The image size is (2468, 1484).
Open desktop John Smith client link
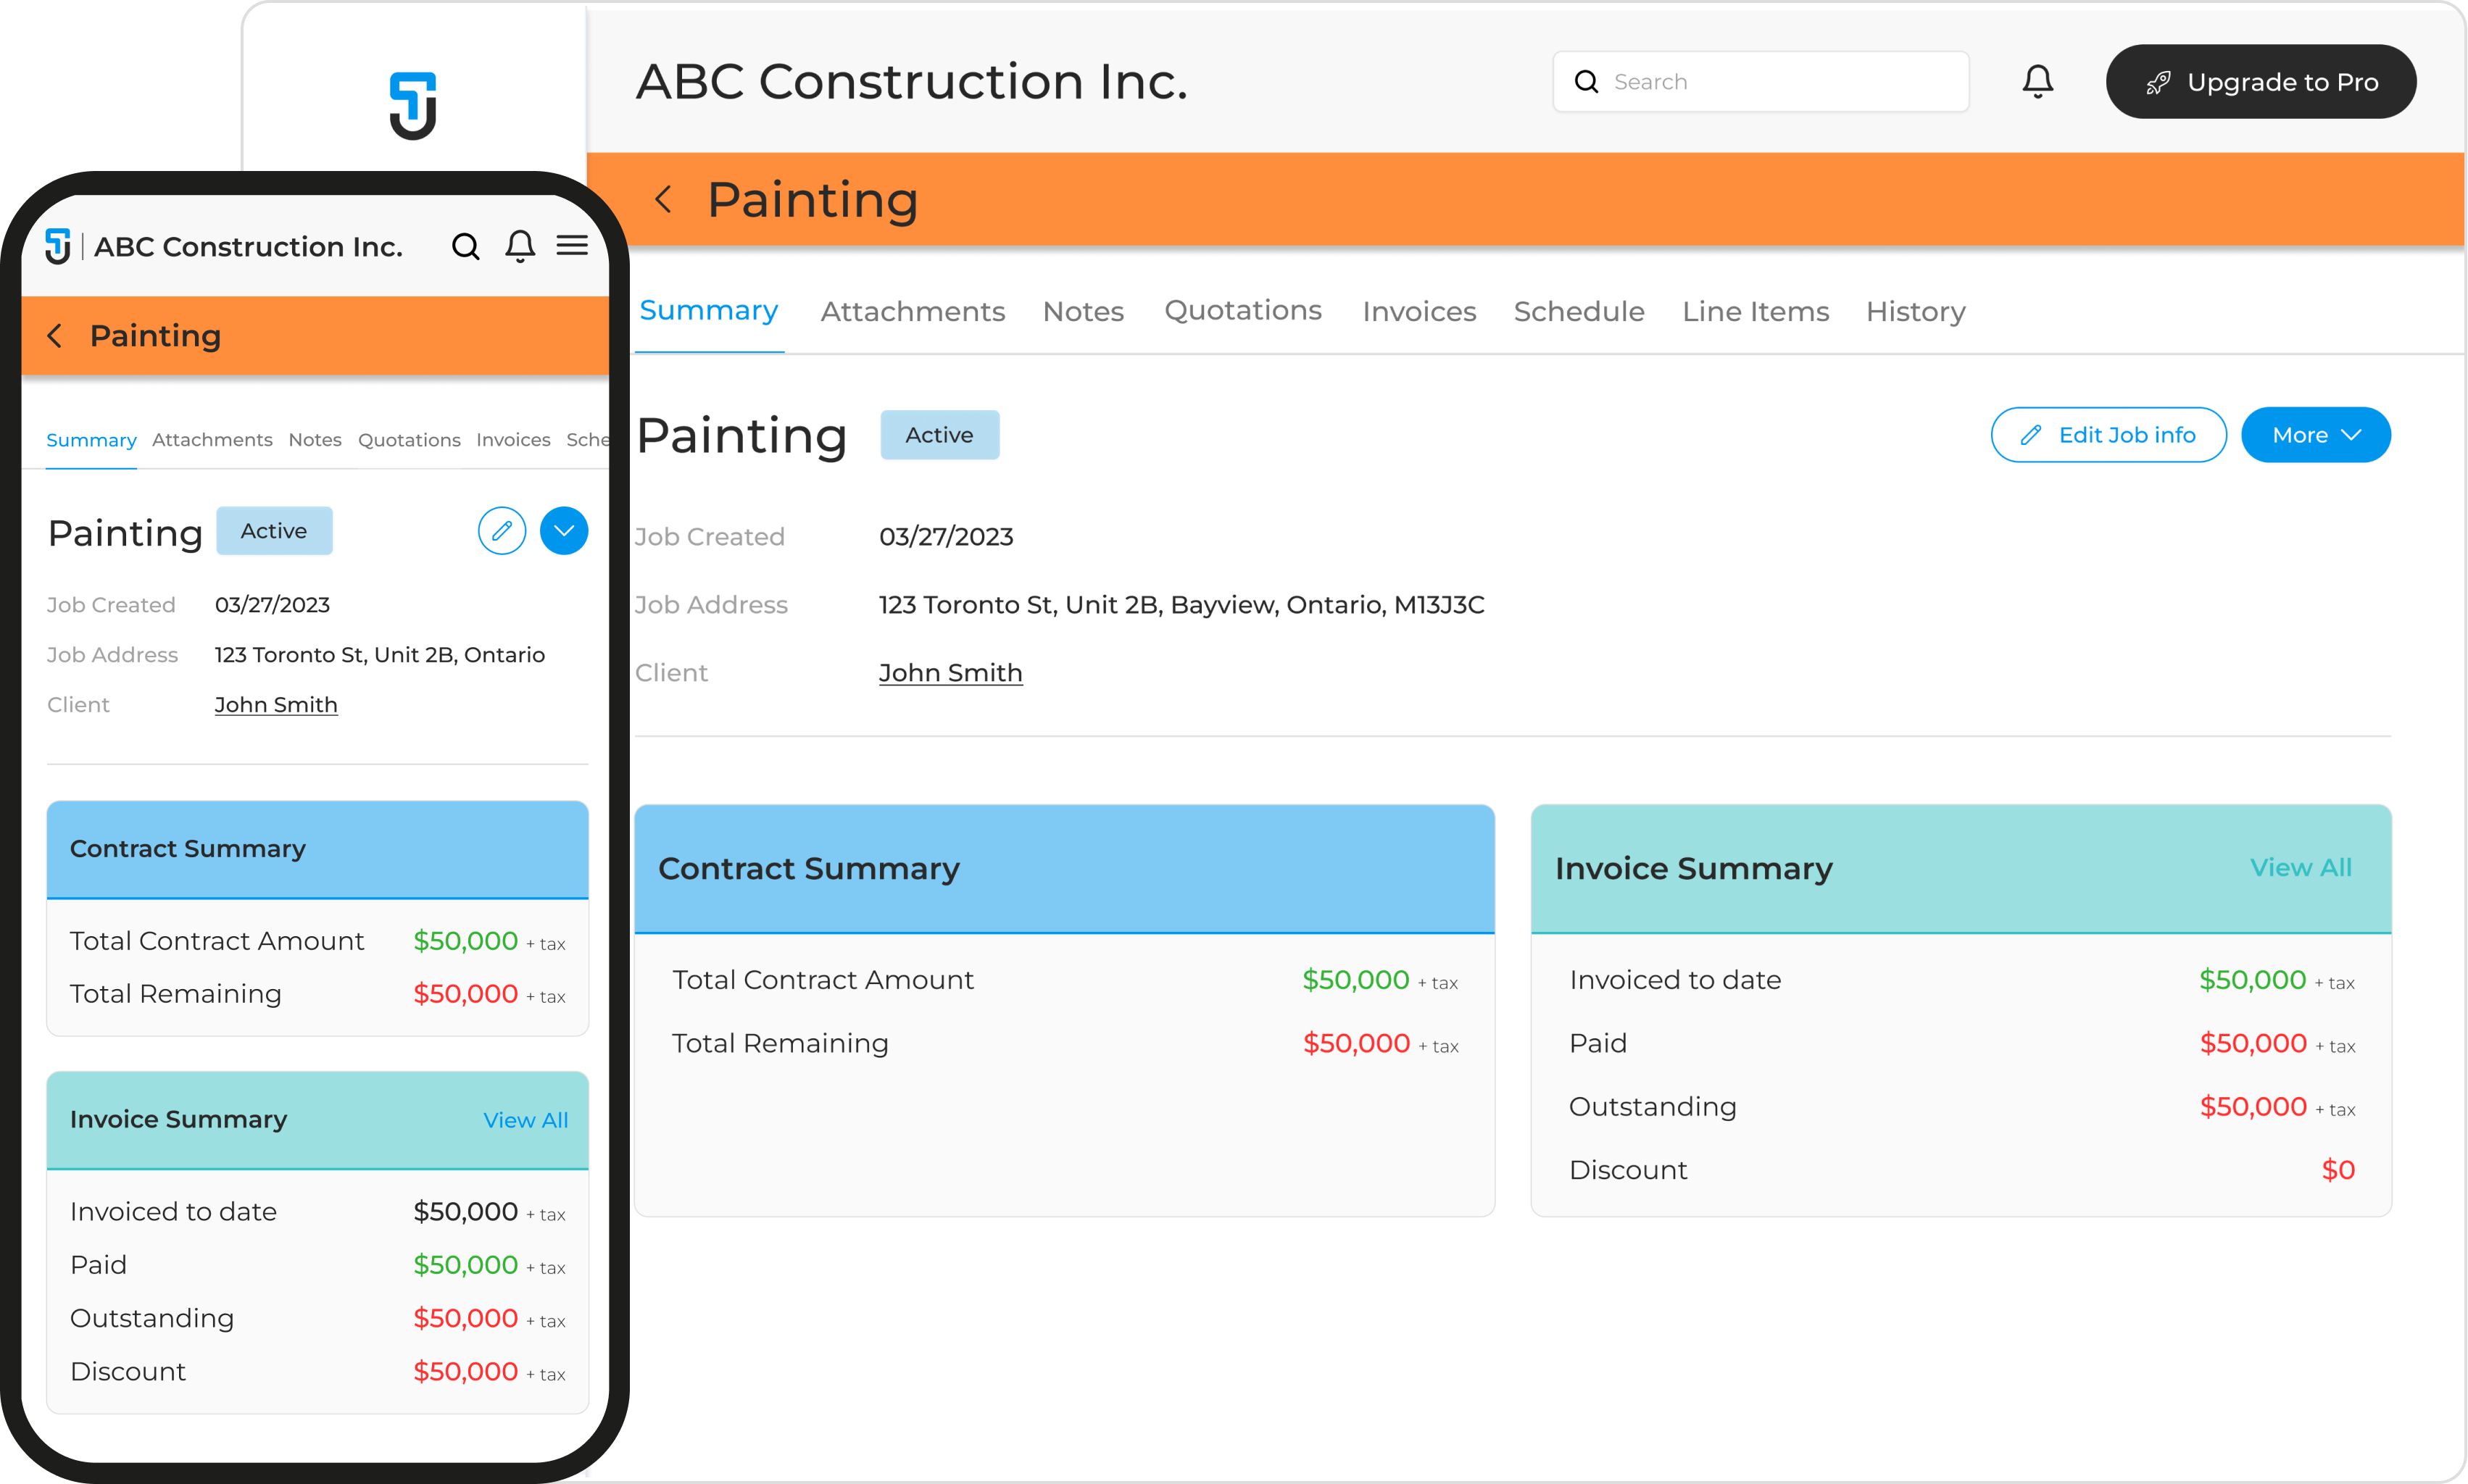[x=950, y=673]
